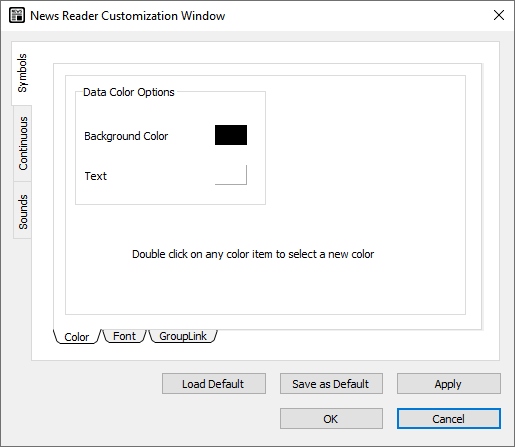The width and height of the screenshot is (515, 447).
Task: Select the white Text color swatch
Action: click(231, 175)
